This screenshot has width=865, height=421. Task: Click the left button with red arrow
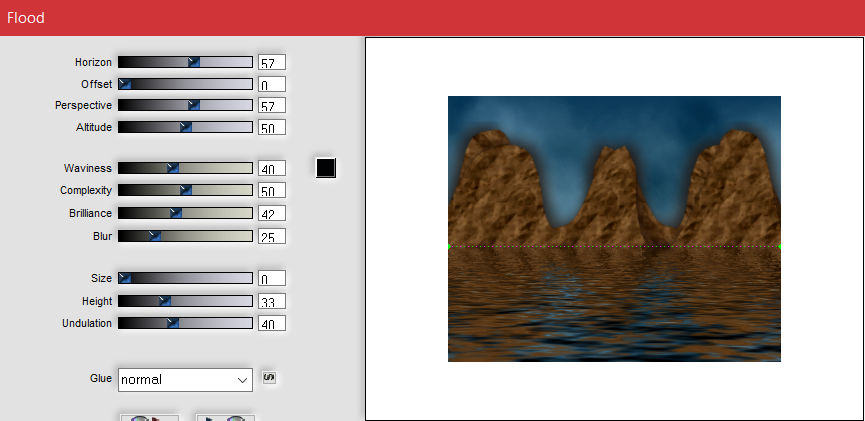pyautogui.click(x=149, y=417)
